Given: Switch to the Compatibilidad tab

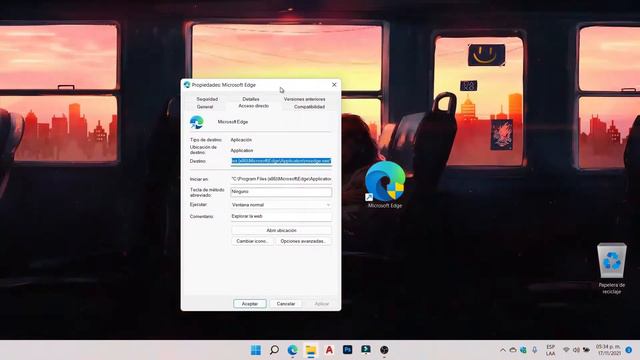Looking at the screenshot, I should click(x=309, y=107).
